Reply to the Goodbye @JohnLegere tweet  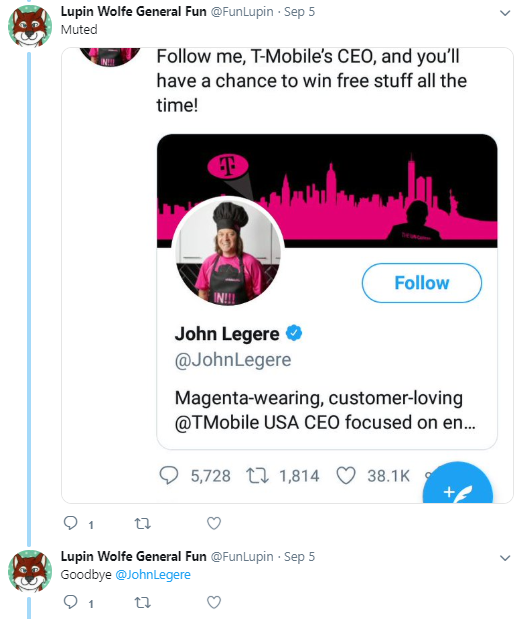[x=71, y=602]
